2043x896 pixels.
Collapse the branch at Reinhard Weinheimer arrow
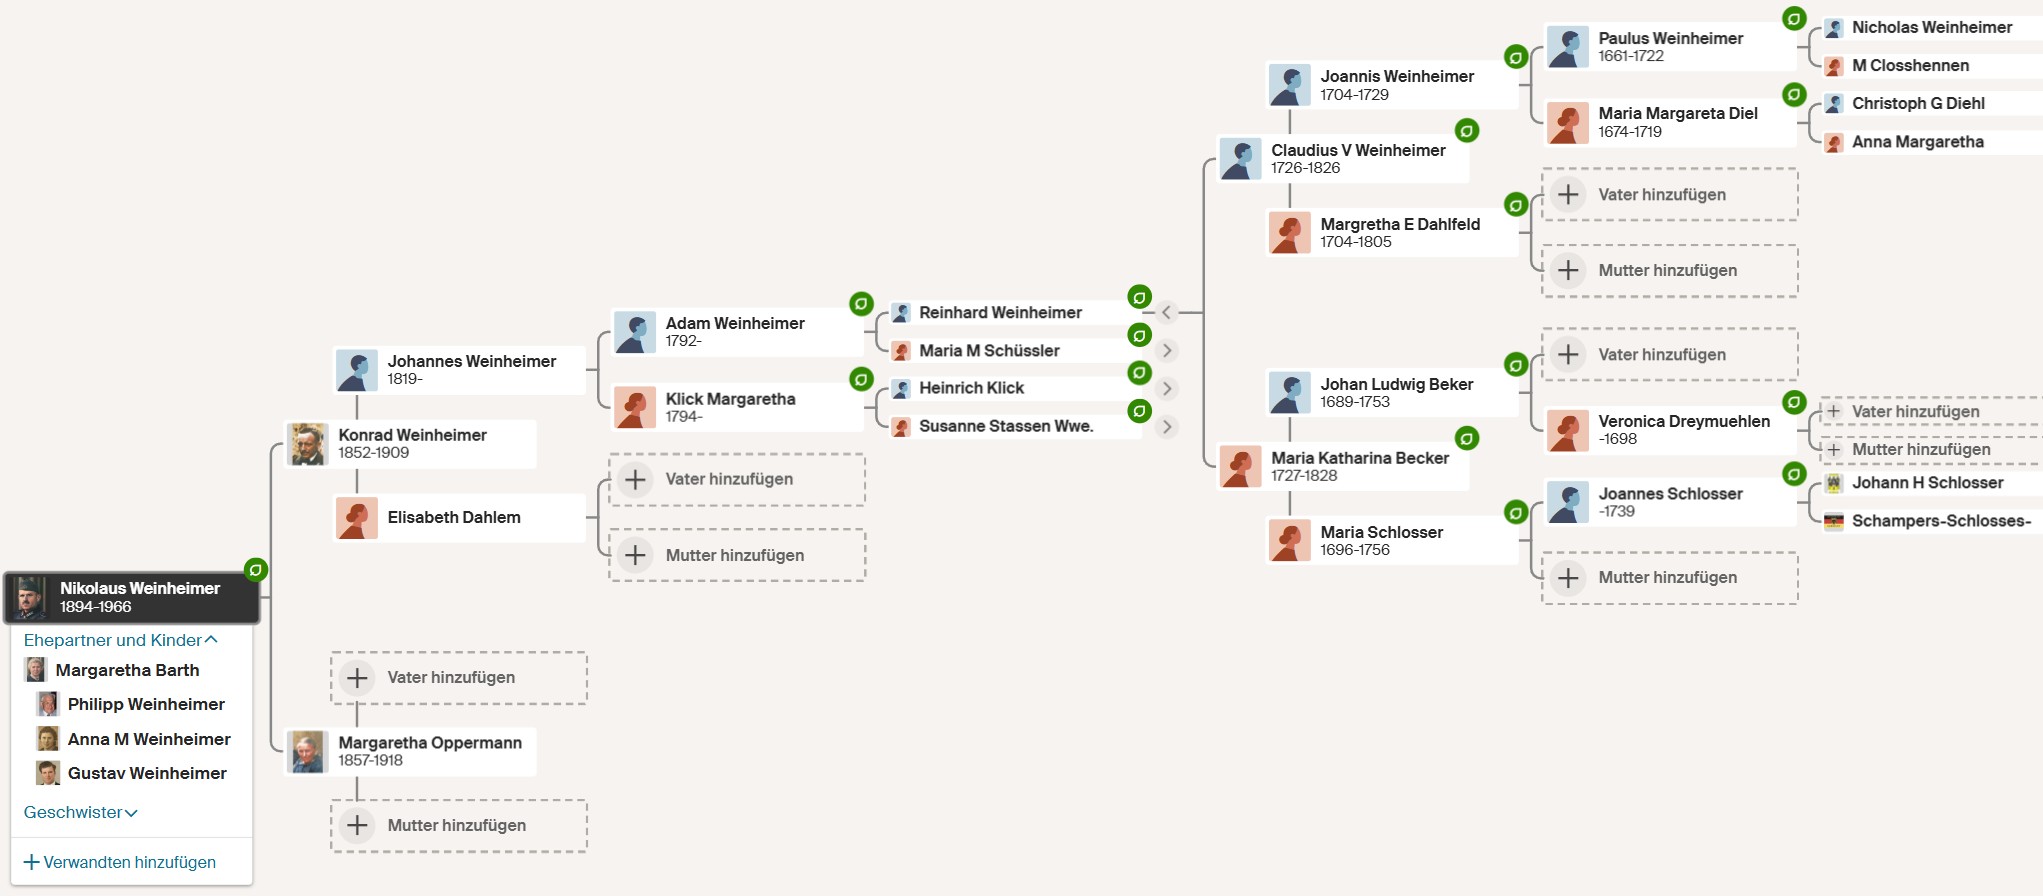point(1166,313)
